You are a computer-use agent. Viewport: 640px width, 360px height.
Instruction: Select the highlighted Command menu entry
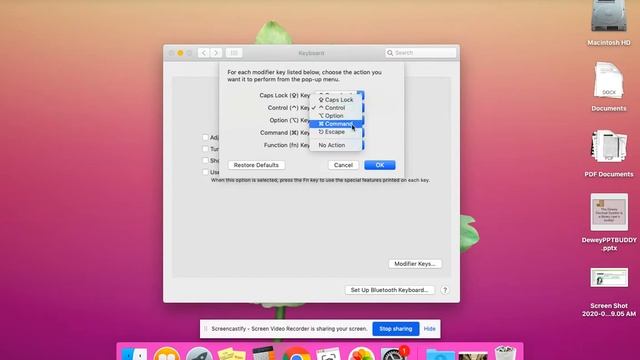(336, 124)
